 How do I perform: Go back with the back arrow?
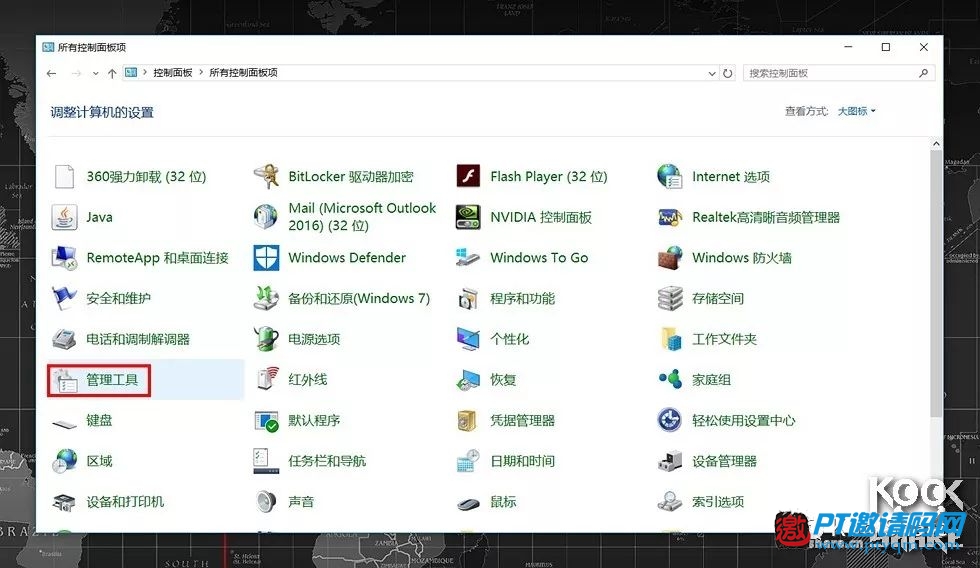coord(51,73)
